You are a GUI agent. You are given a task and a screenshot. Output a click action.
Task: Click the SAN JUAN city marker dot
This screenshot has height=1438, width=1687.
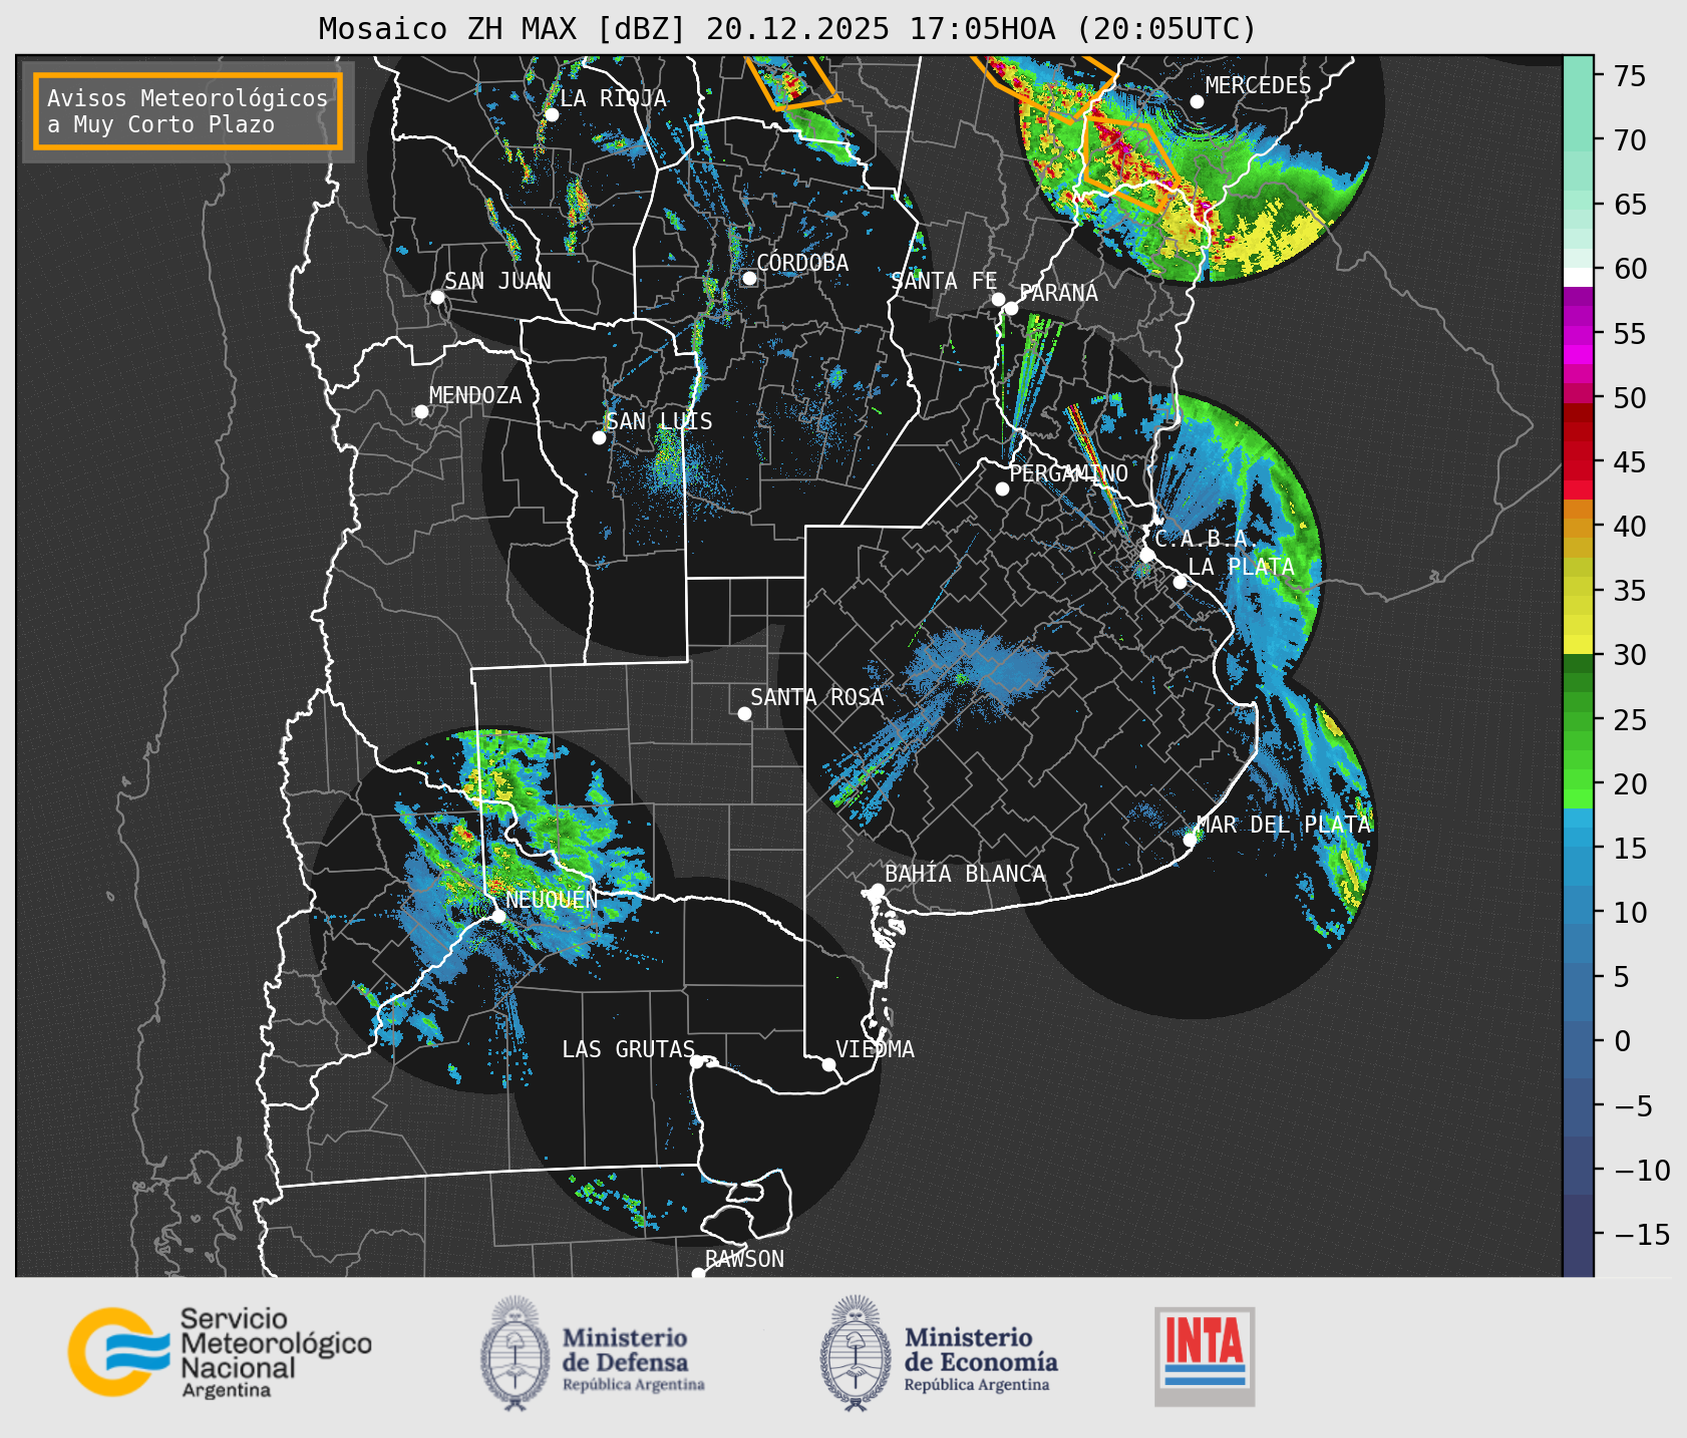[437, 297]
